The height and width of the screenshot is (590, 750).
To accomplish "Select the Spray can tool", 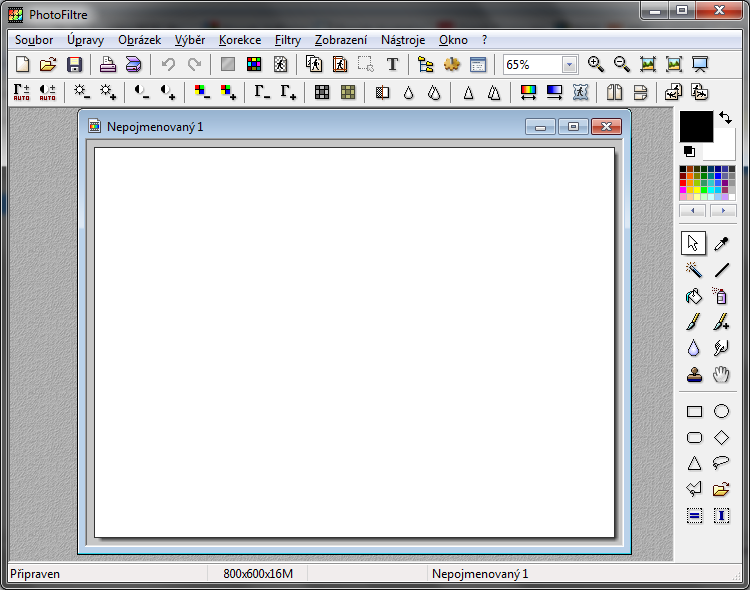I will pyautogui.click(x=720, y=296).
